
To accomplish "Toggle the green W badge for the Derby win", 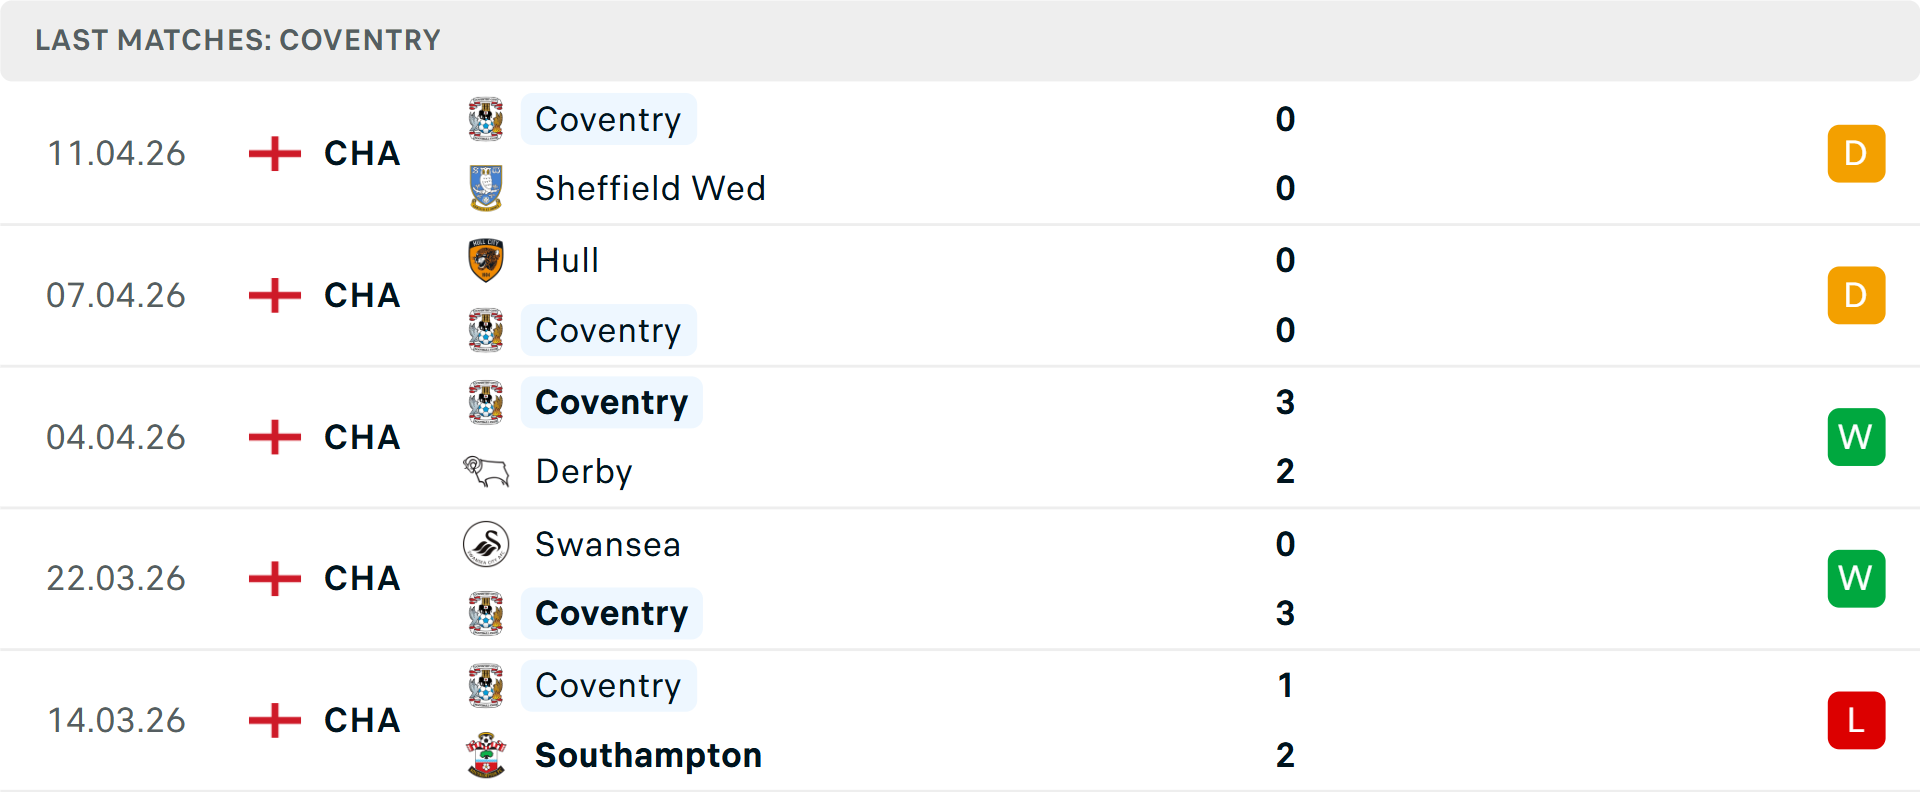I will pos(1856,436).
